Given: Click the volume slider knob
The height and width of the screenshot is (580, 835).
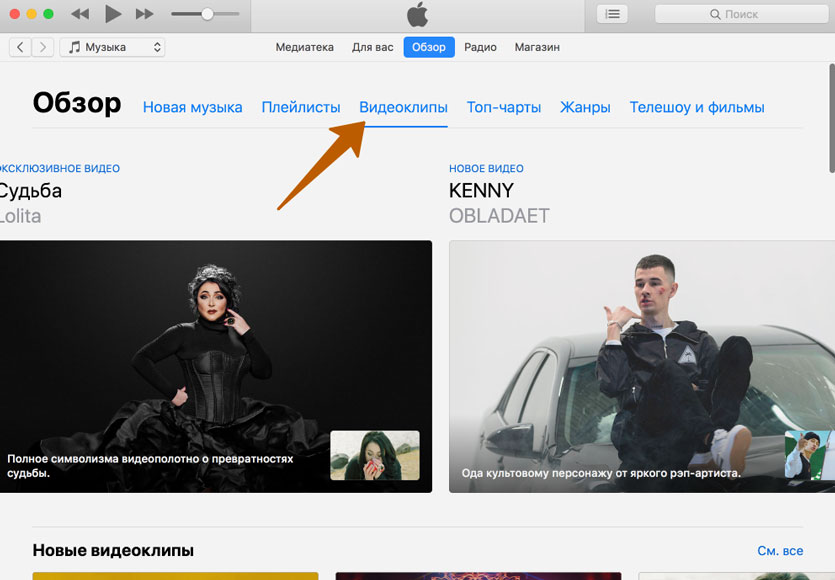Looking at the screenshot, I should 207,14.
